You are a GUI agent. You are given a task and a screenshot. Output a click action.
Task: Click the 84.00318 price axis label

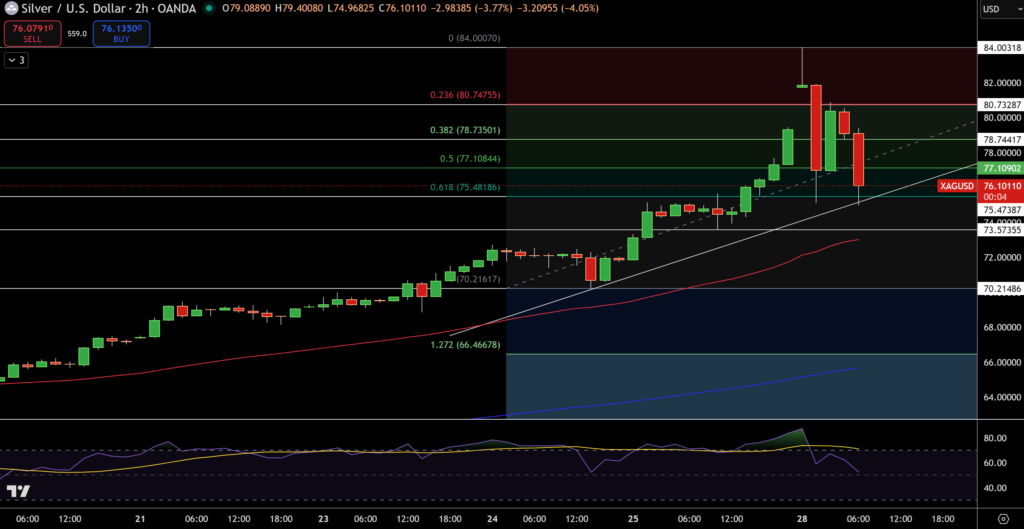1000,47
